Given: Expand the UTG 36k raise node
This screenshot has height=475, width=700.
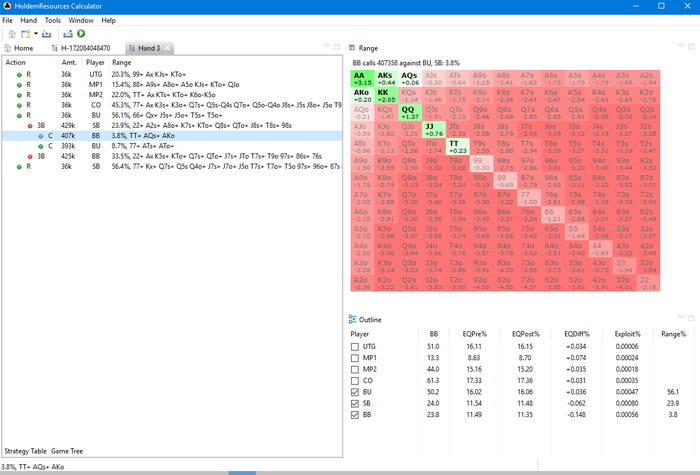Looking at the screenshot, I should (x=9, y=75).
